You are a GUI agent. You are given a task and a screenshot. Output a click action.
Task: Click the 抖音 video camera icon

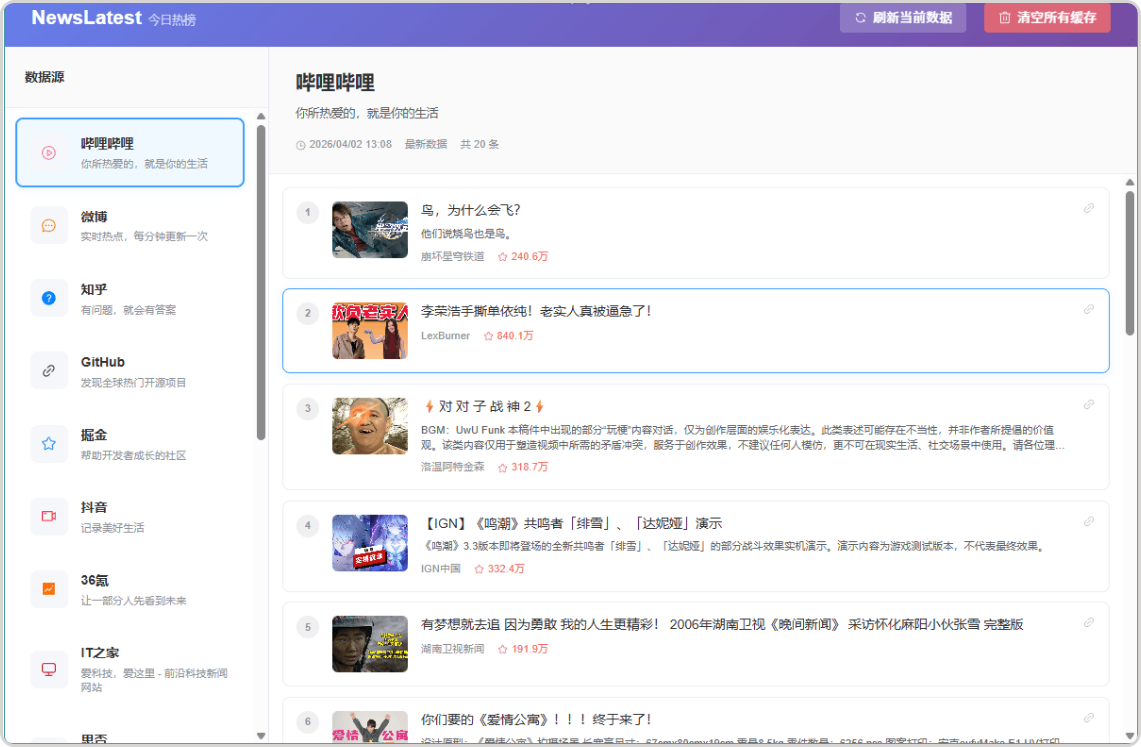click(x=49, y=516)
